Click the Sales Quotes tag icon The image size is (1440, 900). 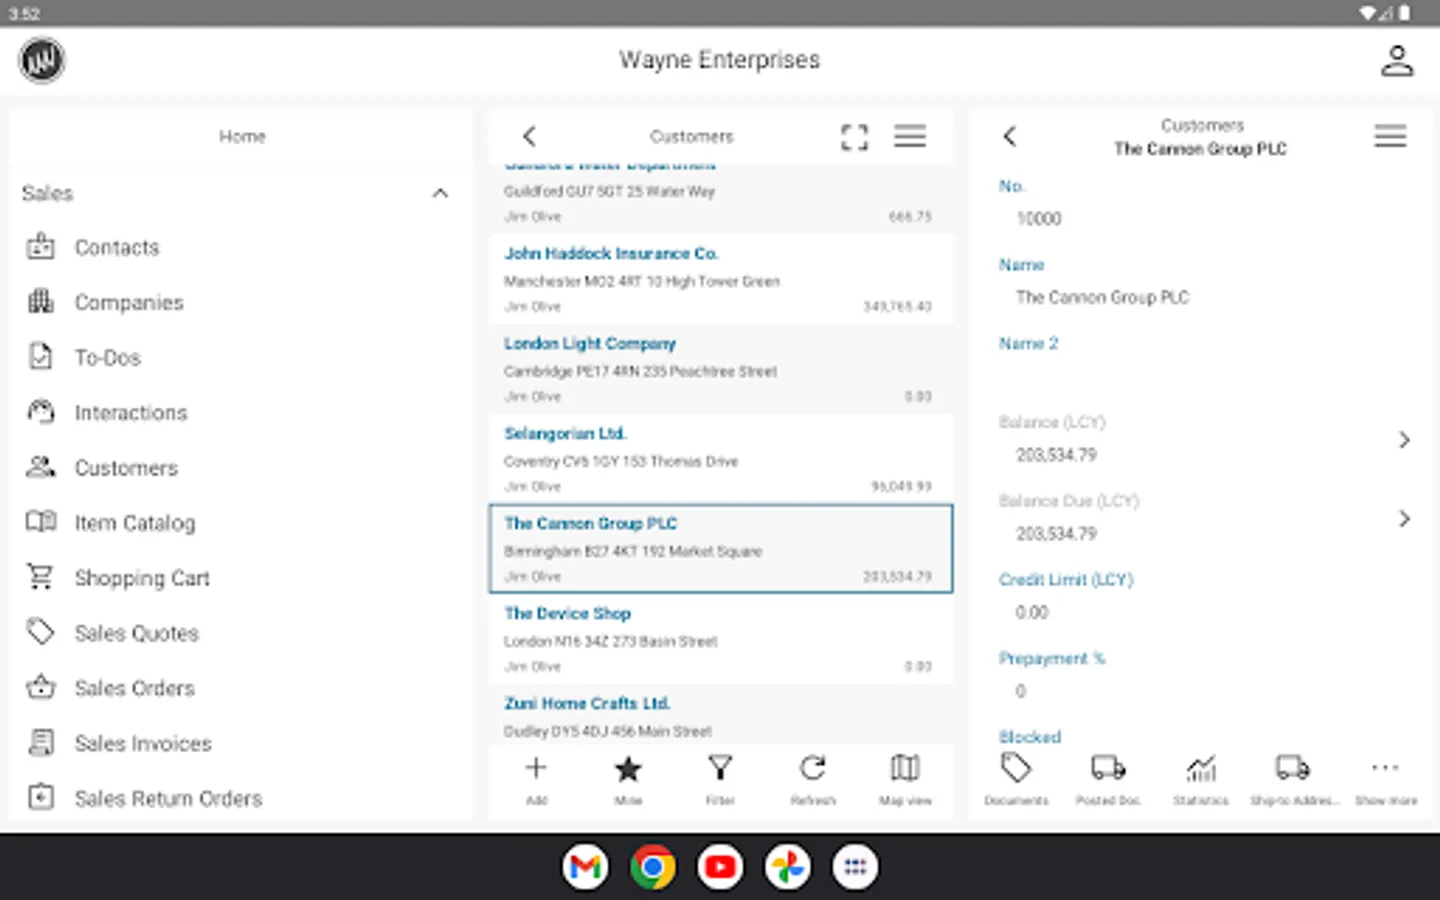tap(41, 631)
